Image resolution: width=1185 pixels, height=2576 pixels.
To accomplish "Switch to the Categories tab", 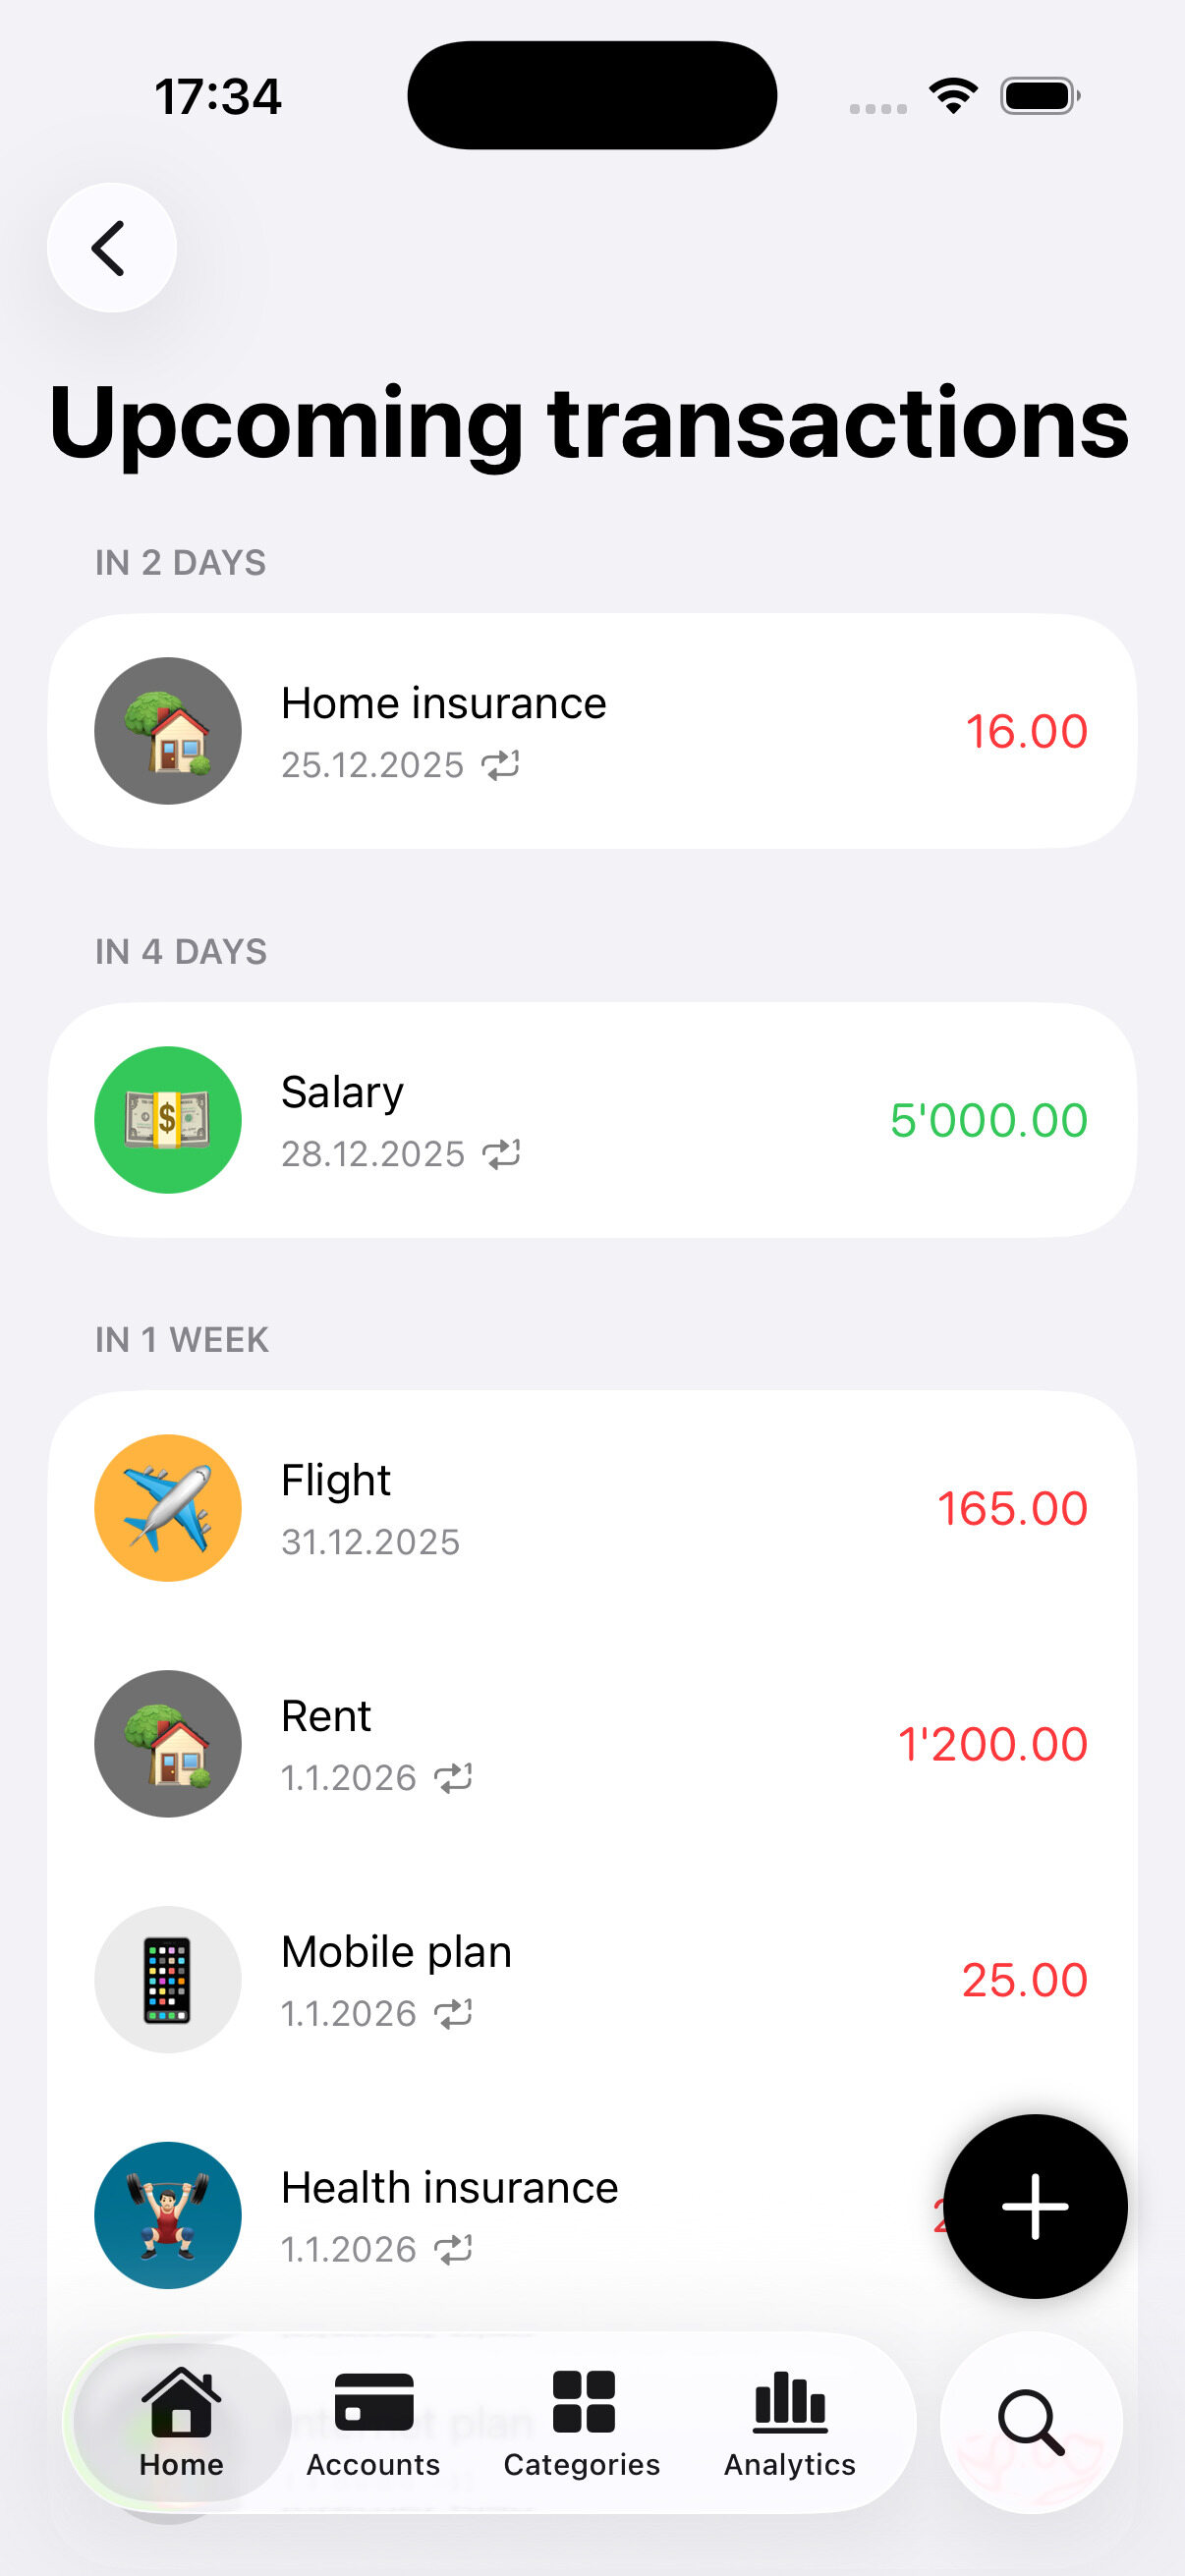I will [x=582, y=2422].
